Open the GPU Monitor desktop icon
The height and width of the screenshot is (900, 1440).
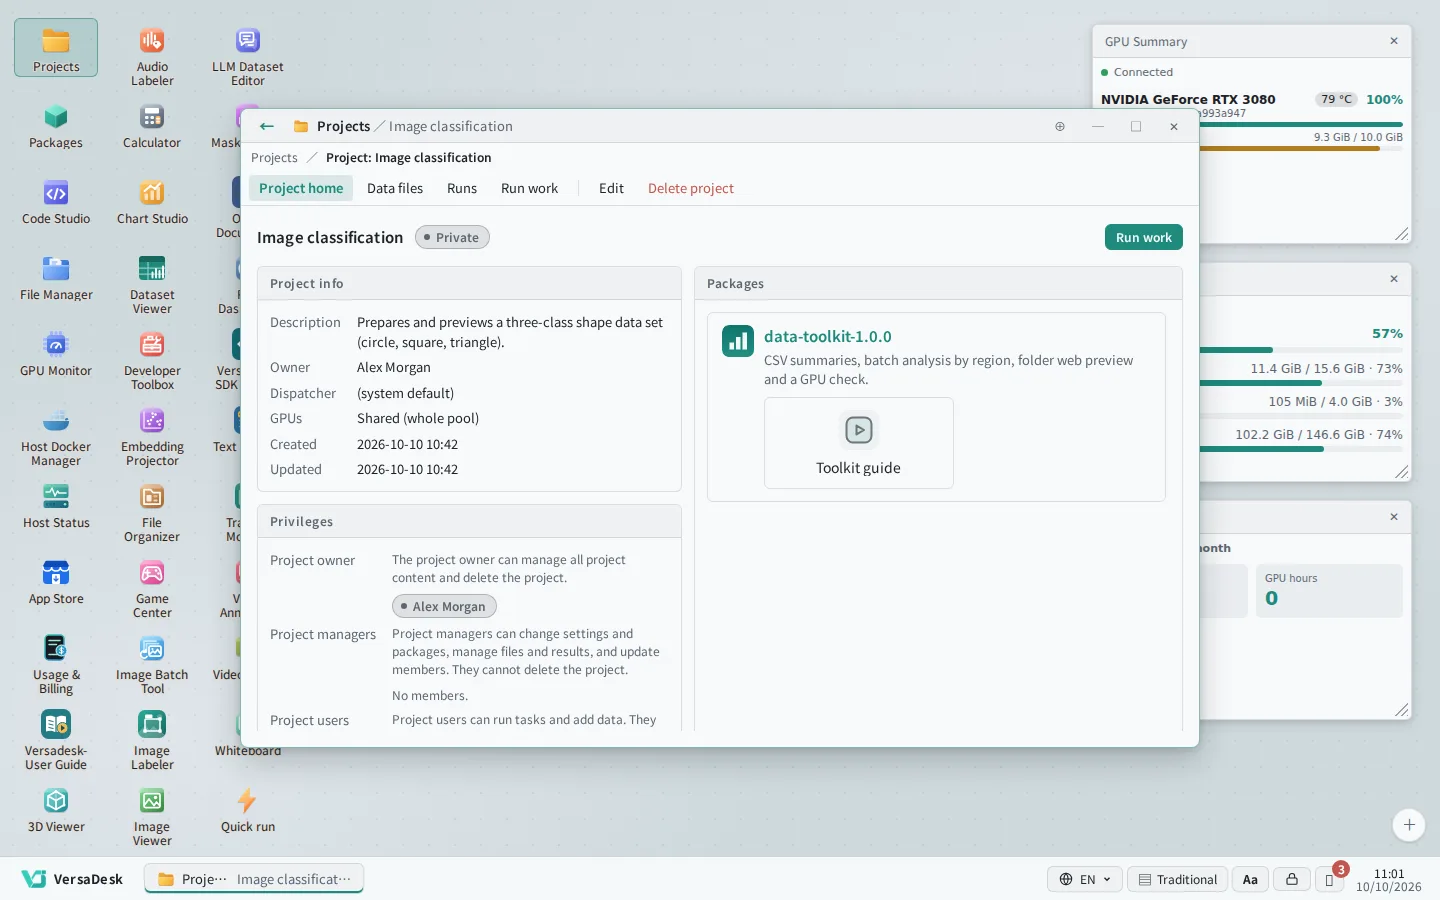(56, 355)
